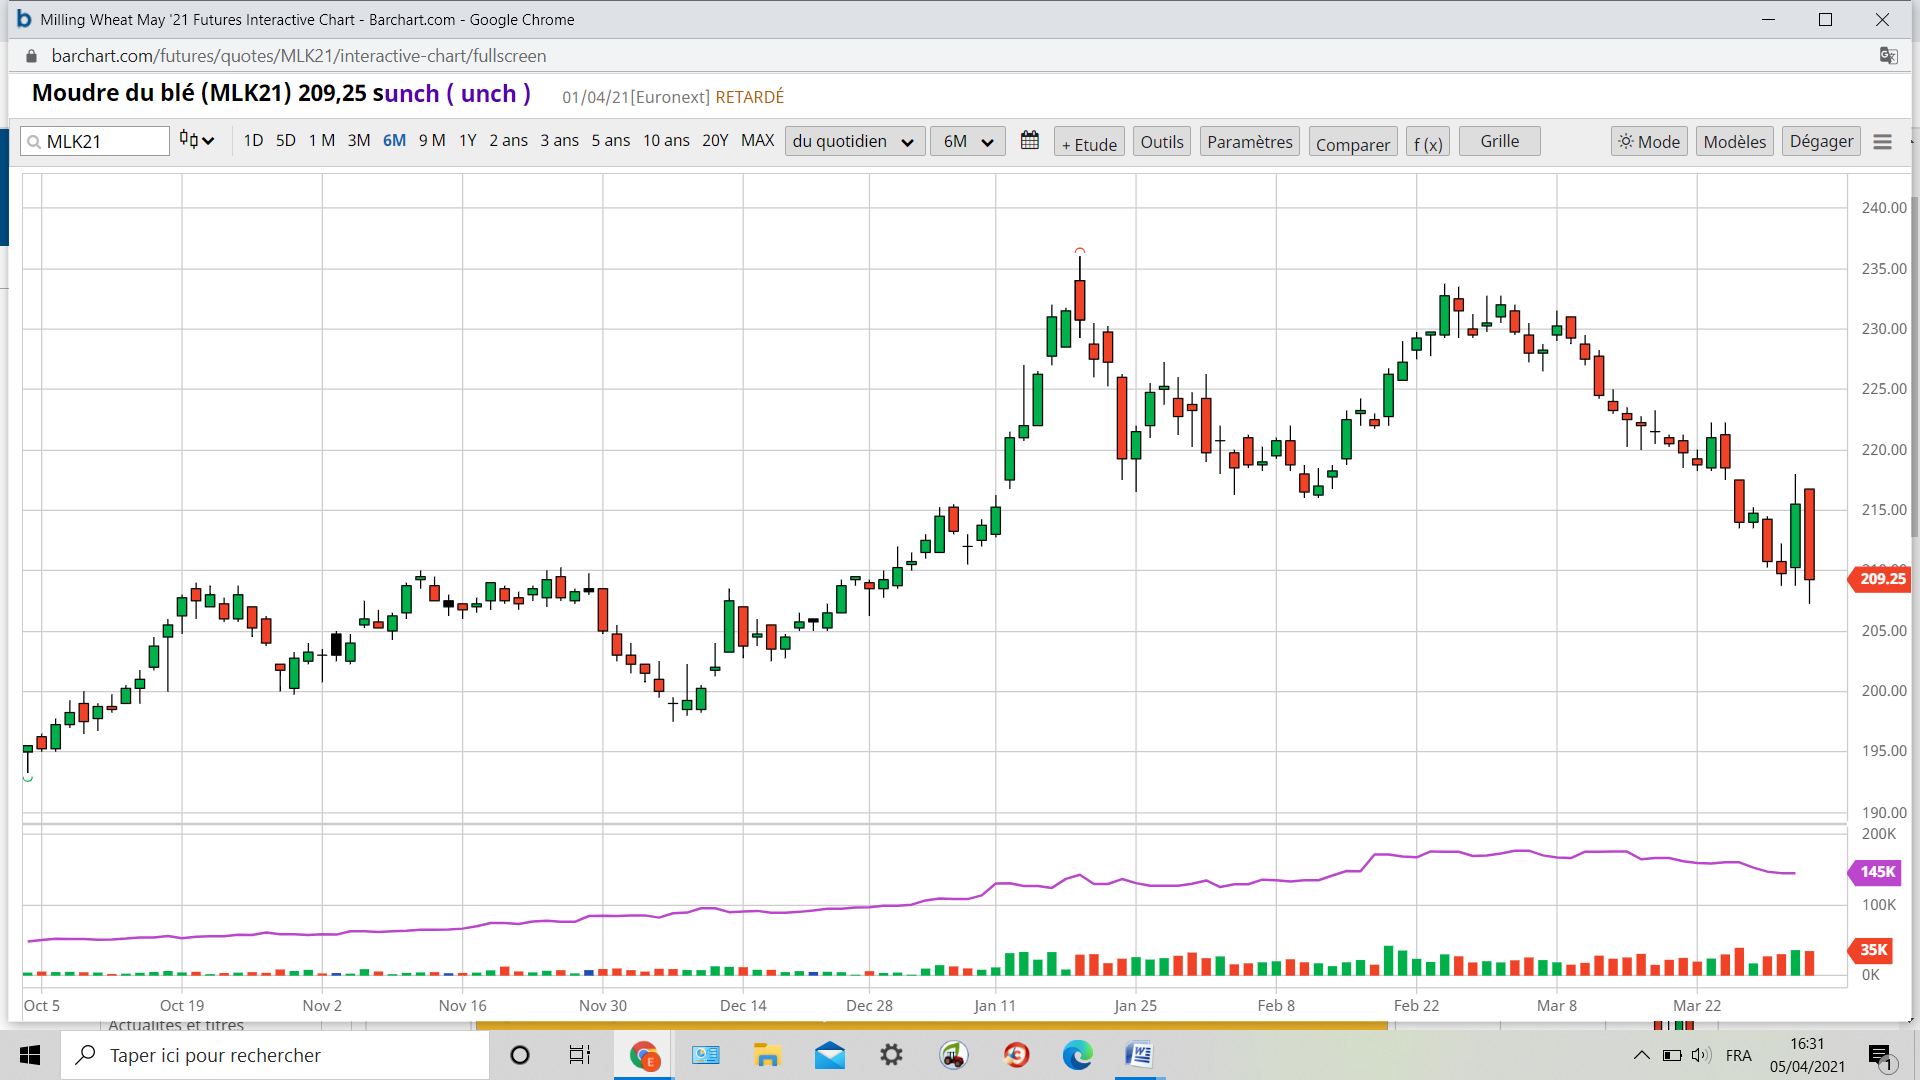Open the chart type candlestick selector
The height and width of the screenshot is (1080, 1920).
[x=196, y=141]
